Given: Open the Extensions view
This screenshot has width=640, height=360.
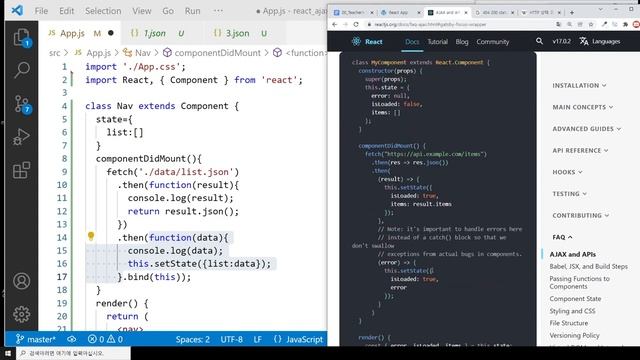Looking at the screenshot, I should pos(22,170).
